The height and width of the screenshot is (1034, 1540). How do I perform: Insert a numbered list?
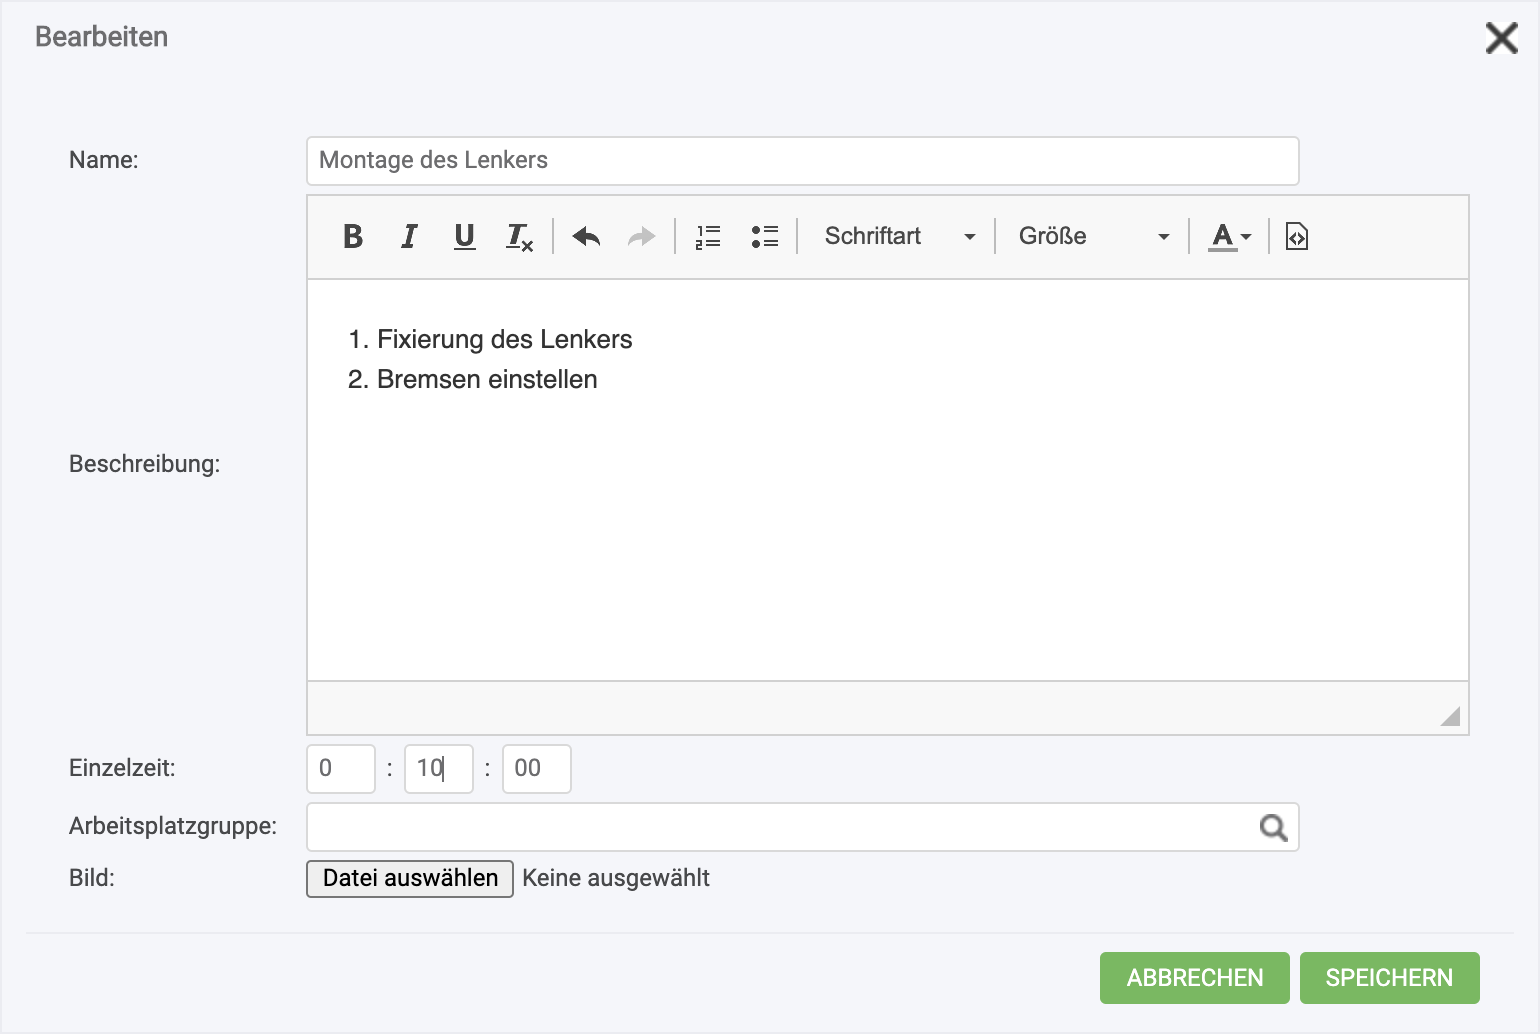point(708,237)
